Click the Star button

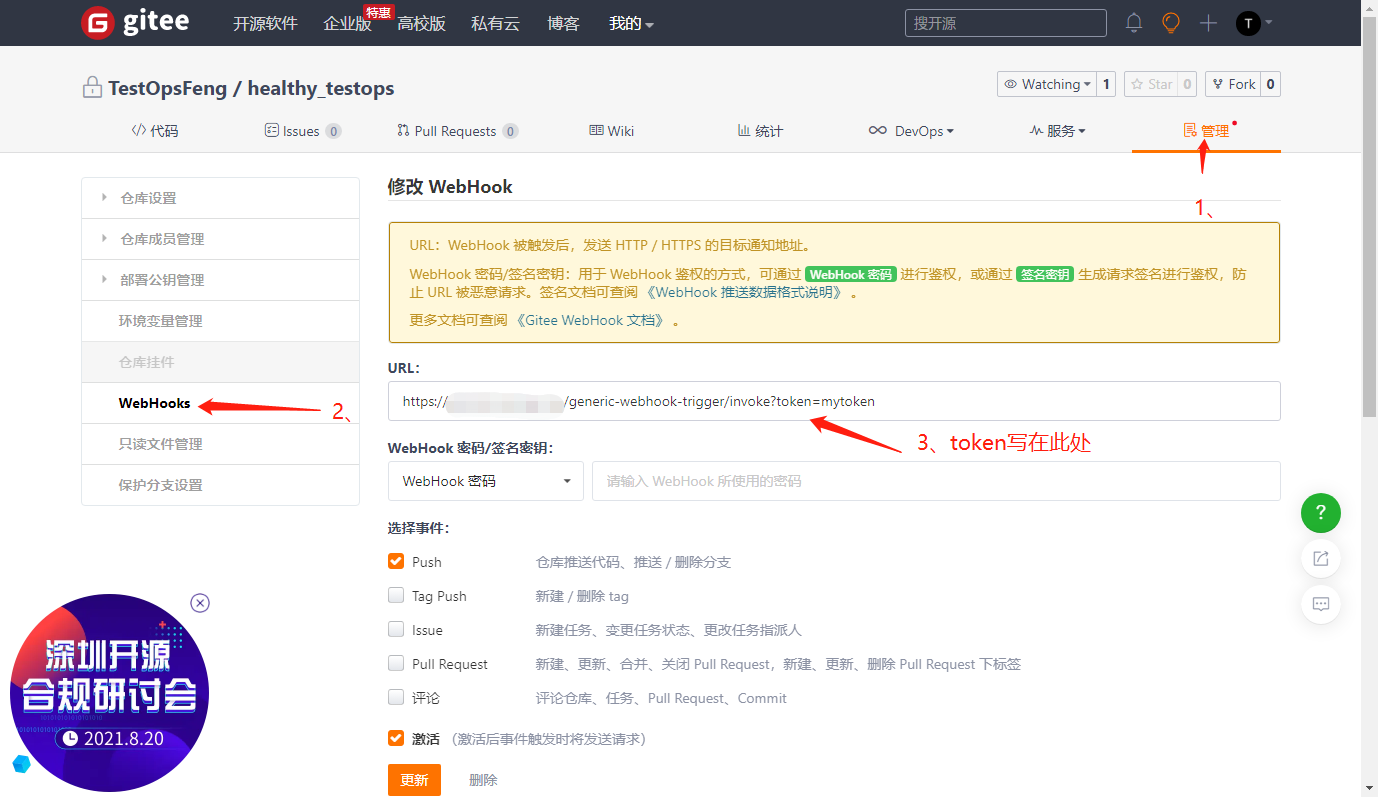tap(1151, 84)
